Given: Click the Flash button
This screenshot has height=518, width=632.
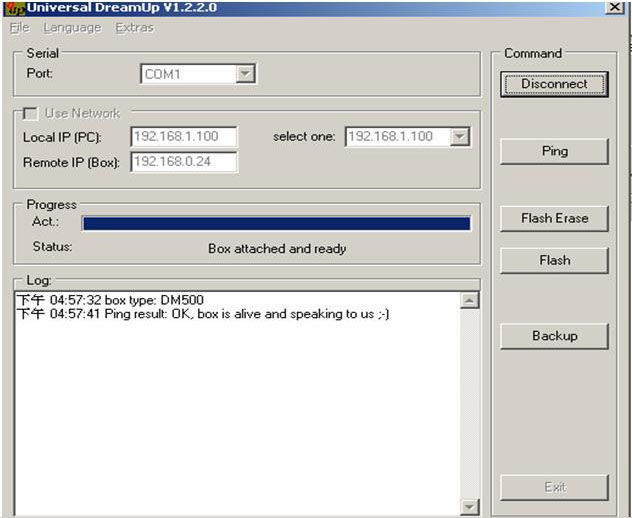Looking at the screenshot, I should [554, 260].
